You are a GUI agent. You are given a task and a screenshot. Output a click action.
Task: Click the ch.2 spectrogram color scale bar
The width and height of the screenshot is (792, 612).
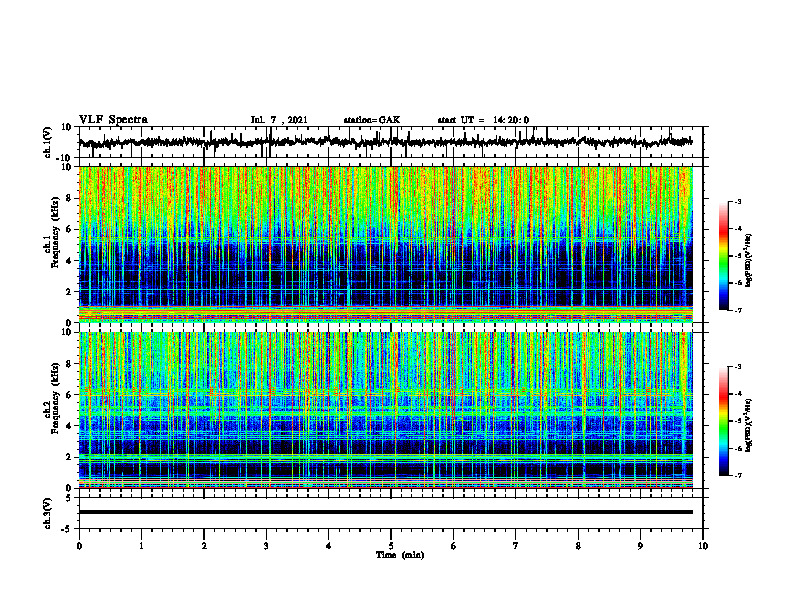click(x=724, y=421)
